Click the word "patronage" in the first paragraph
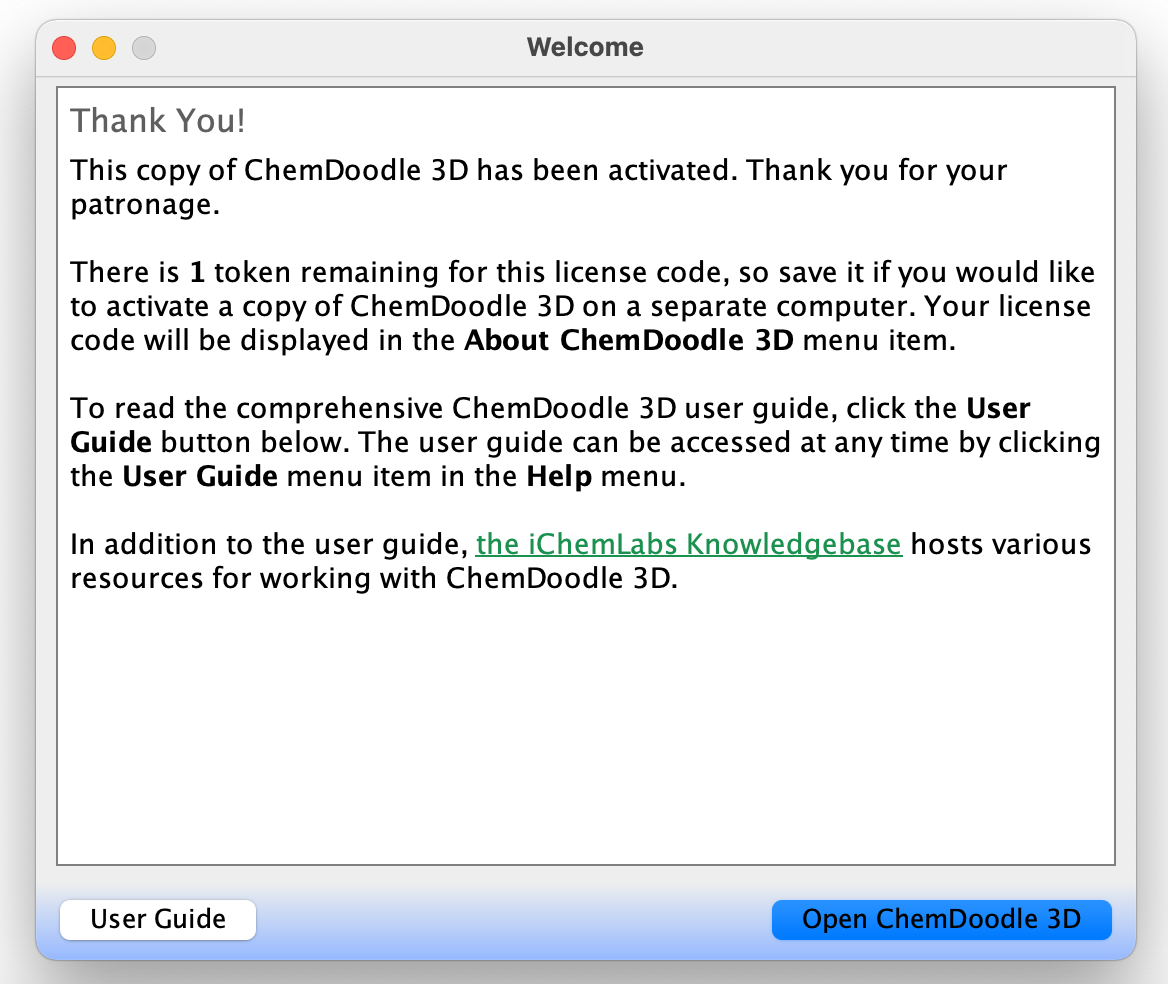The image size is (1168, 984). point(144,205)
